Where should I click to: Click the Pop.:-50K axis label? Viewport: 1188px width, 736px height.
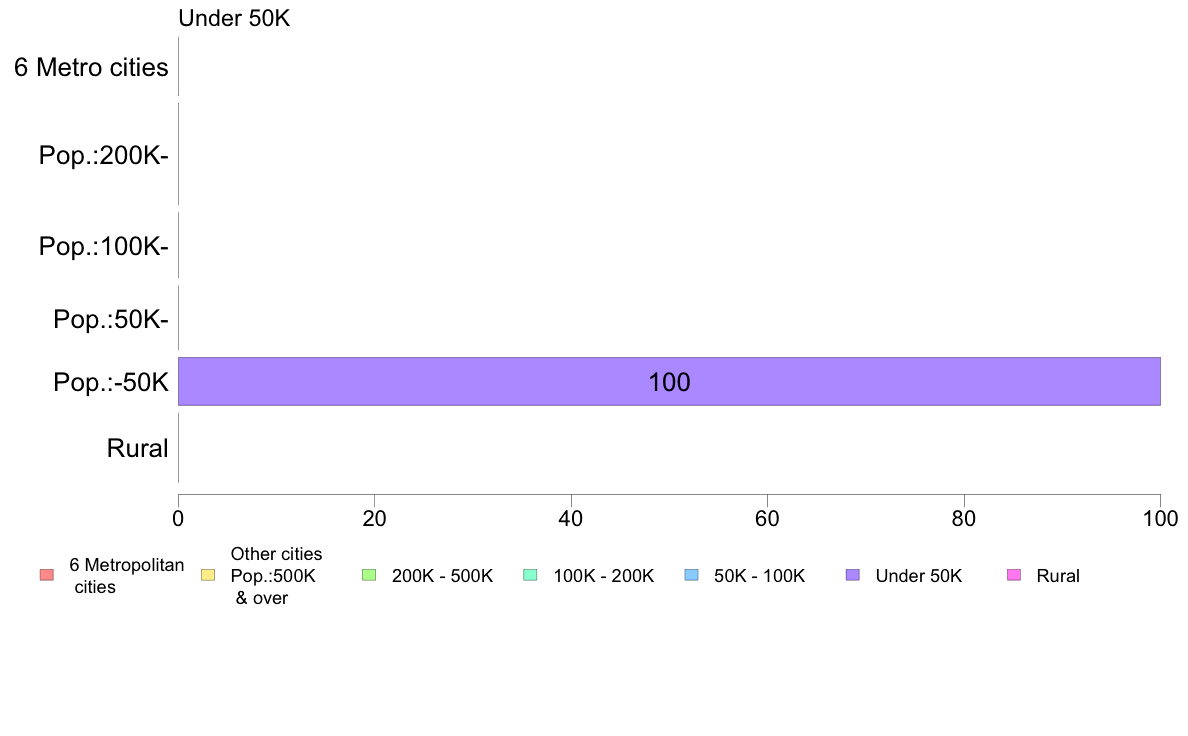[x=111, y=382]
